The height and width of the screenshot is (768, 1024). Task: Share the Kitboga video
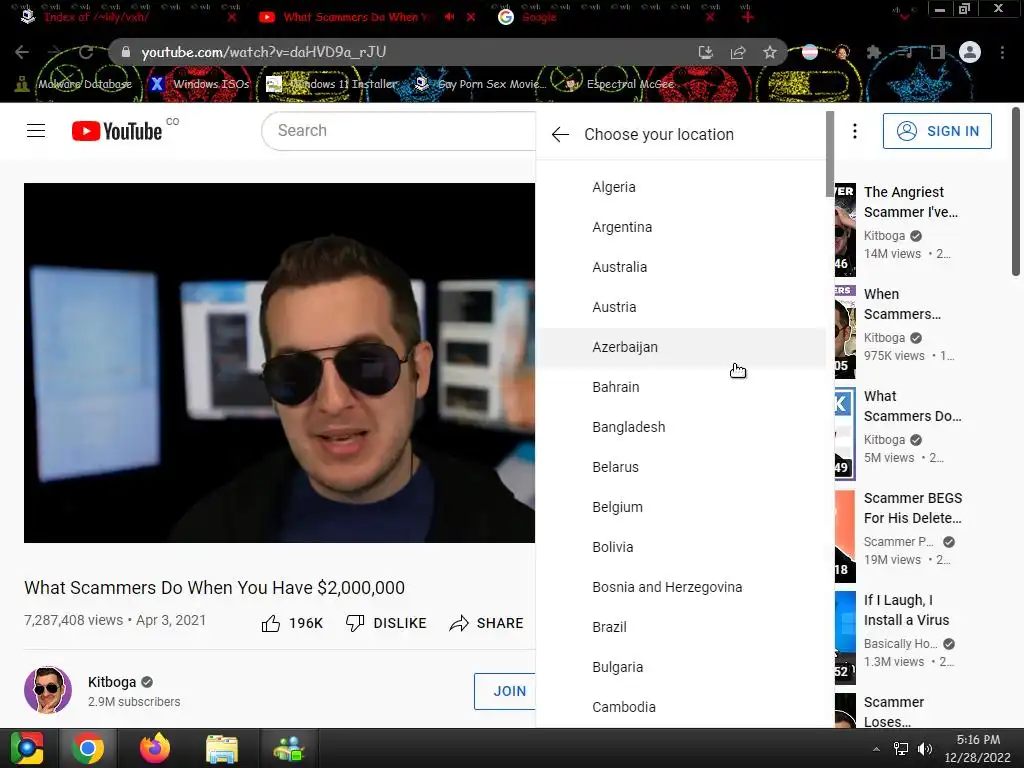tap(487, 623)
